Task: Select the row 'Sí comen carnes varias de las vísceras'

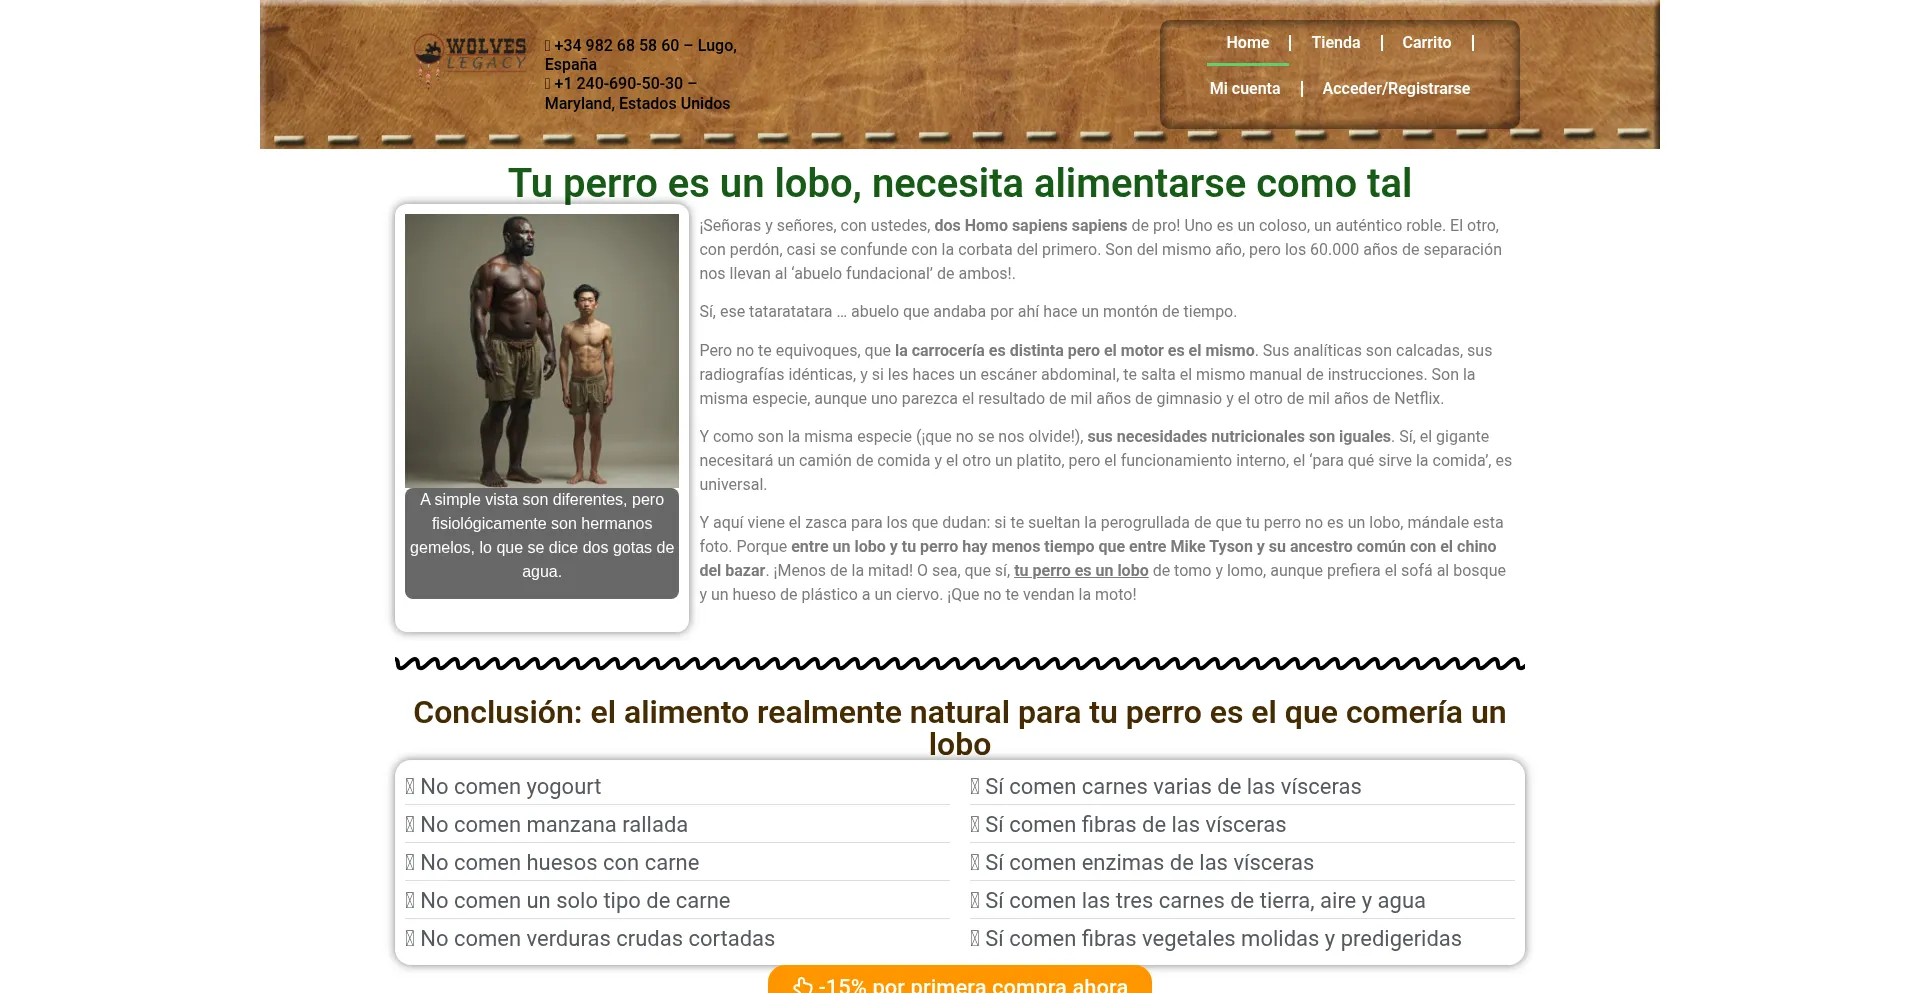Action: (x=1242, y=787)
